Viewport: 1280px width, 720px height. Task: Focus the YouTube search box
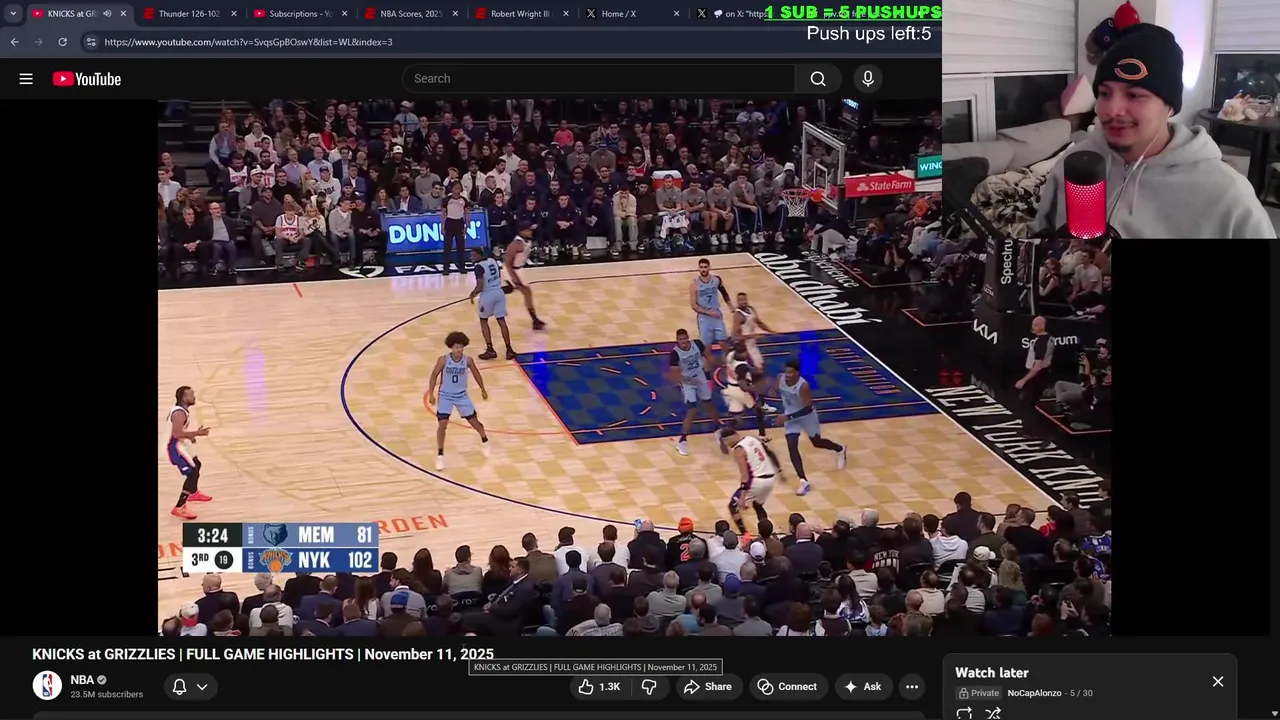(599, 79)
